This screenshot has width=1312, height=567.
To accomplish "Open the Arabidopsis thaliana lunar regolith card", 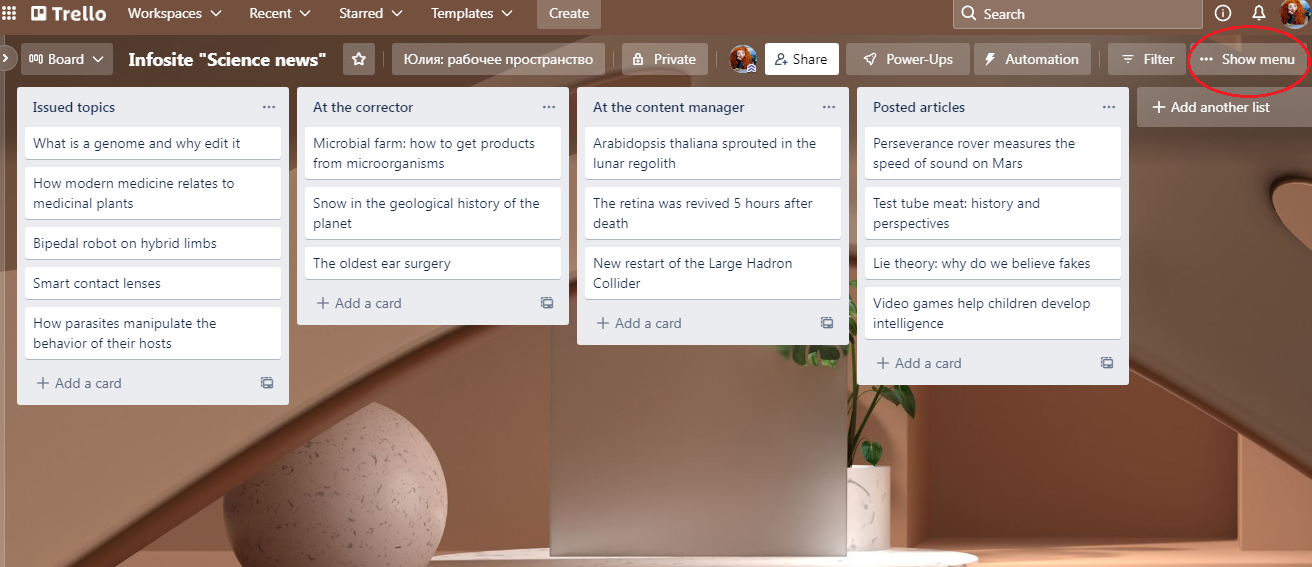I will coord(713,153).
